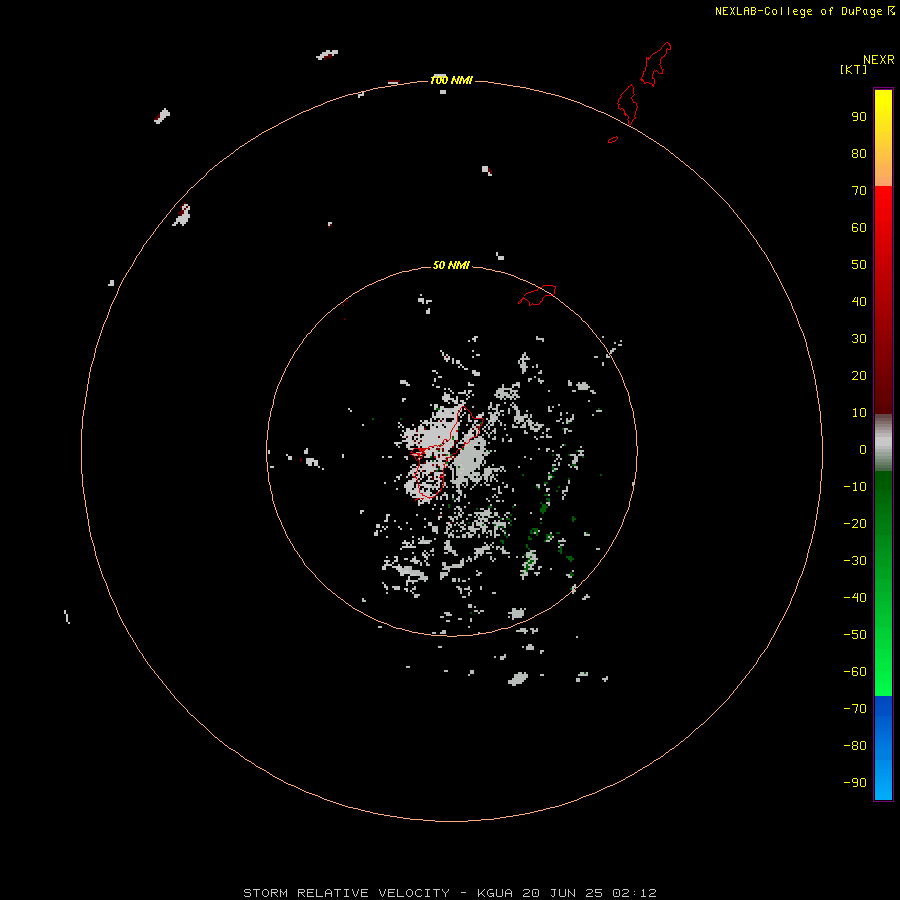The width and height of the screenshot is (900, 900).
Task: Click the red island outline on 50 NMI ring
Action: point(537,295)
